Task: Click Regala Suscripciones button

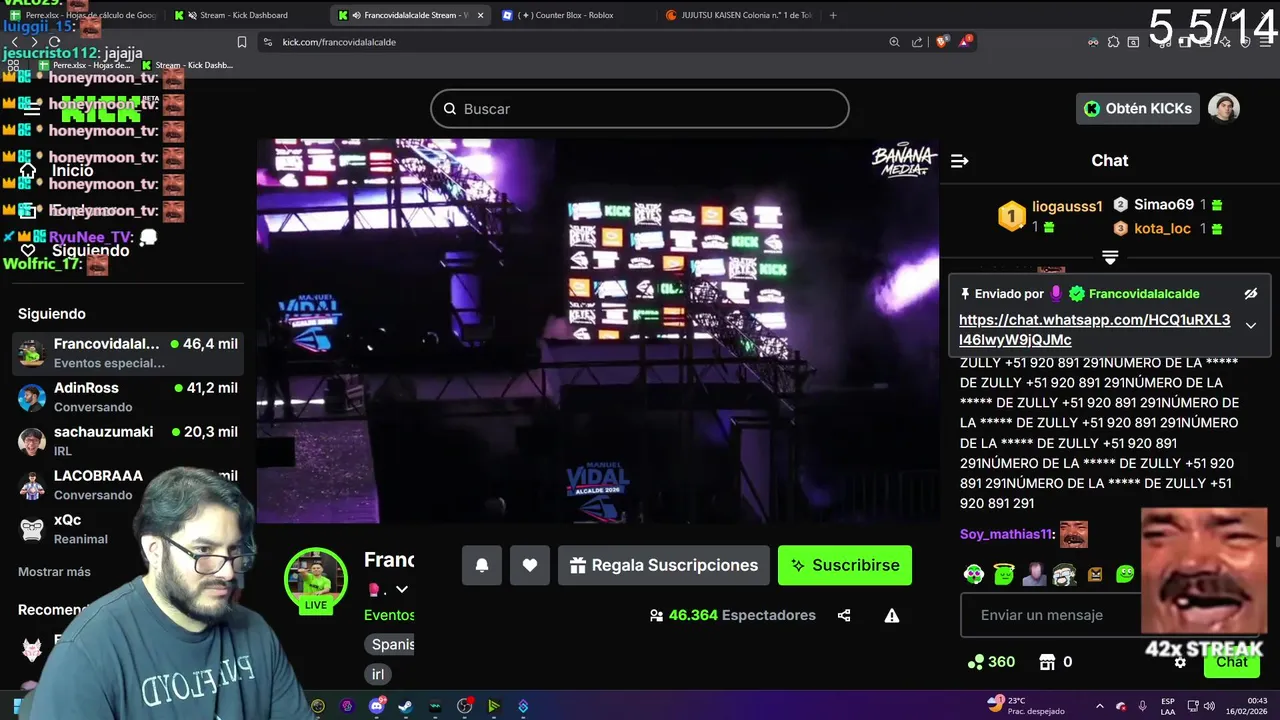Action: [664, 565]
